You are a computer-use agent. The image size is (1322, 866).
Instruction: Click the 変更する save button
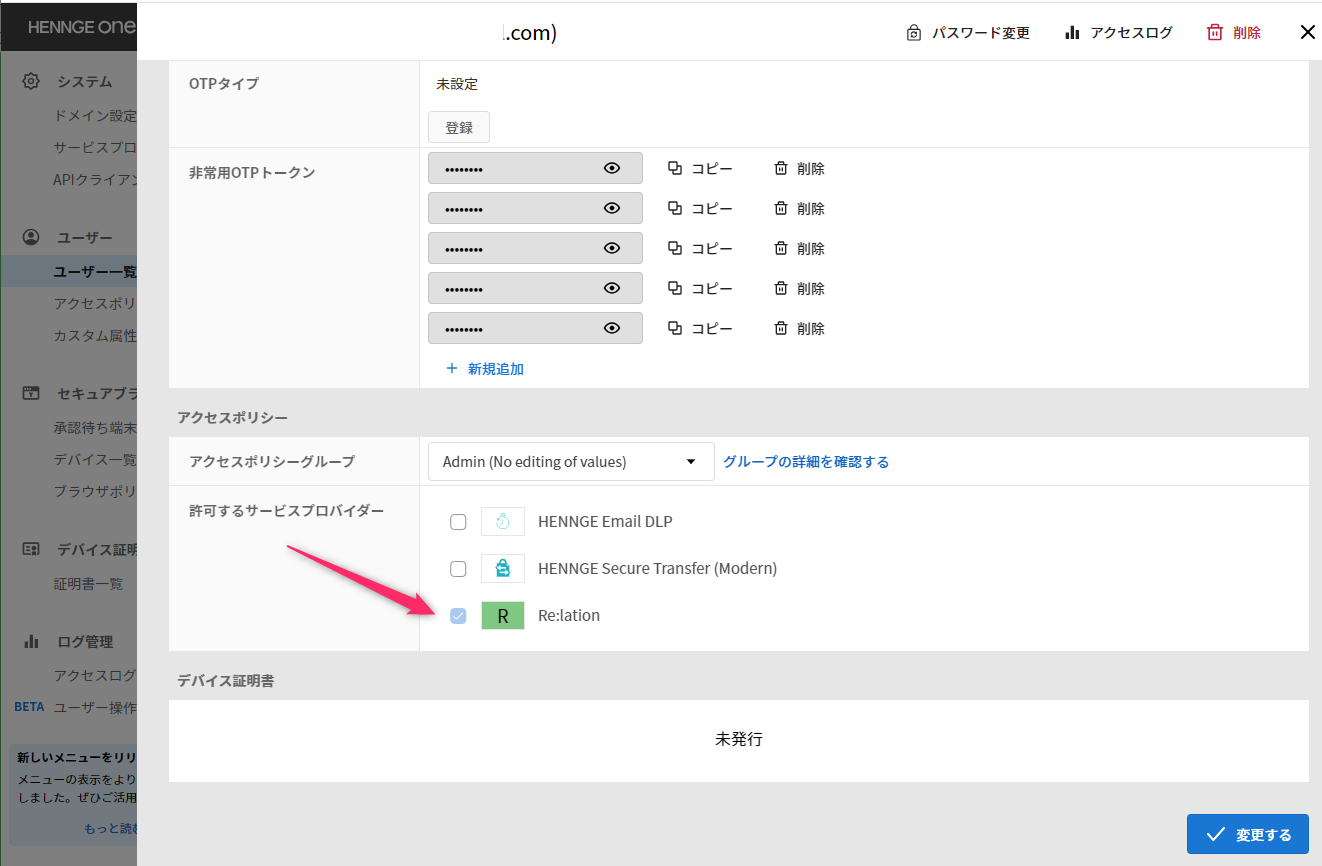pyautogui.click(x=1247, y=835)
